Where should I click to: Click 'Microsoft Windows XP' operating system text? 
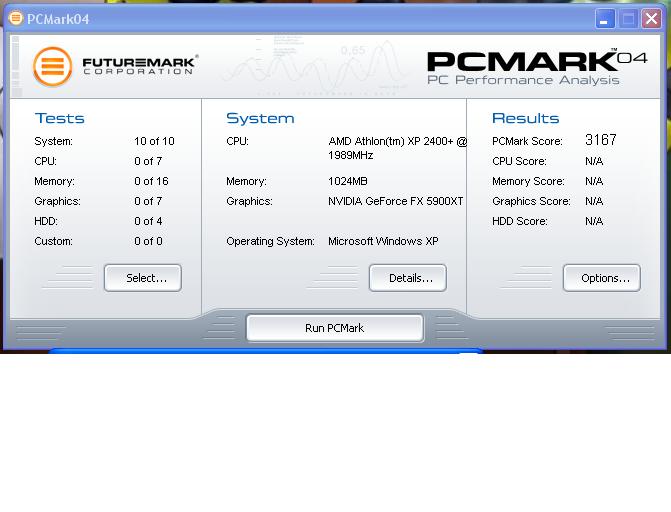point(383,241)
